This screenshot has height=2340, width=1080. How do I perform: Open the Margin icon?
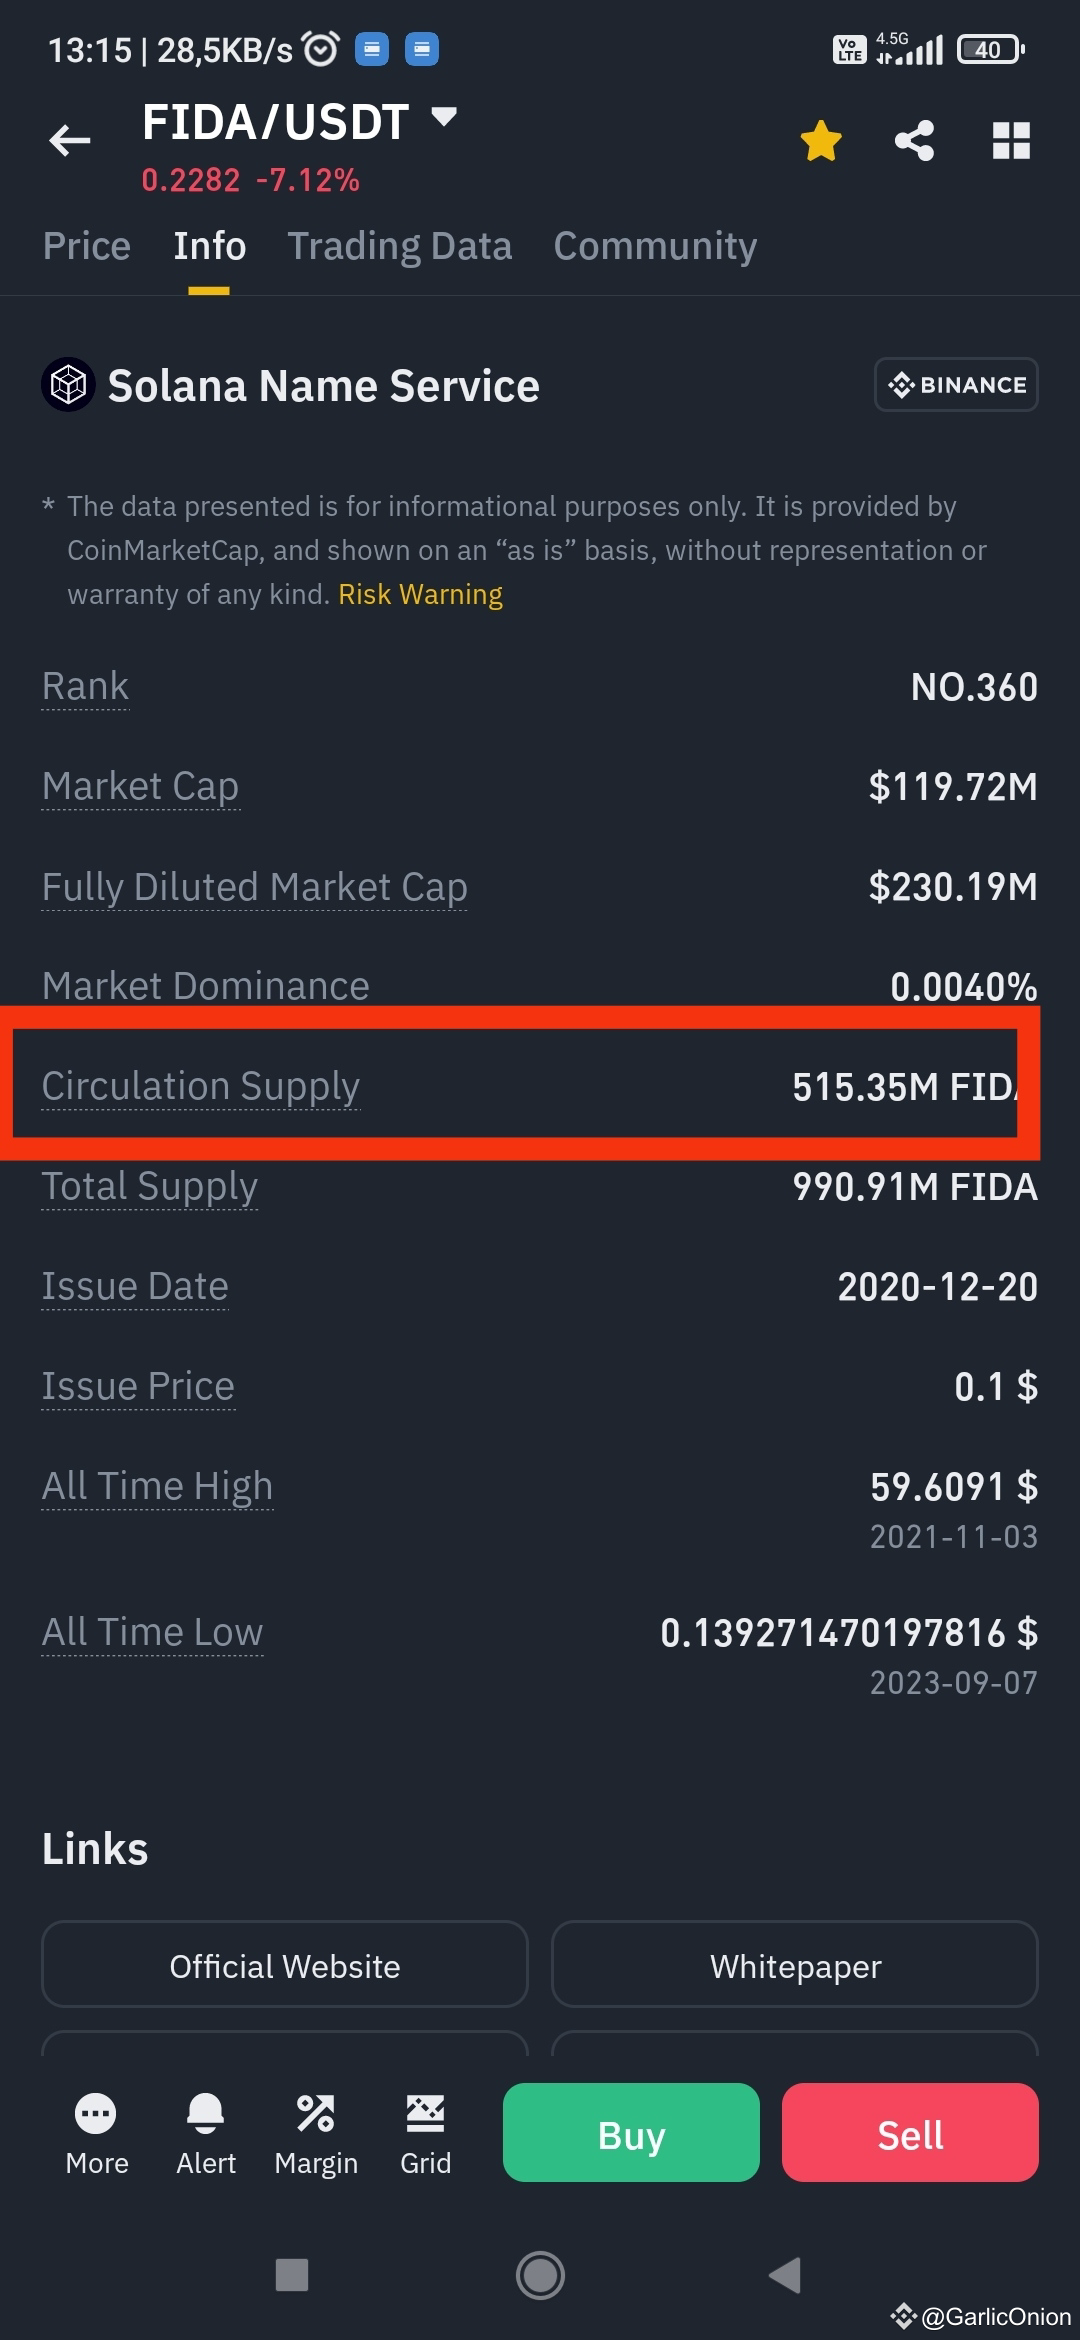[316, 2133]
